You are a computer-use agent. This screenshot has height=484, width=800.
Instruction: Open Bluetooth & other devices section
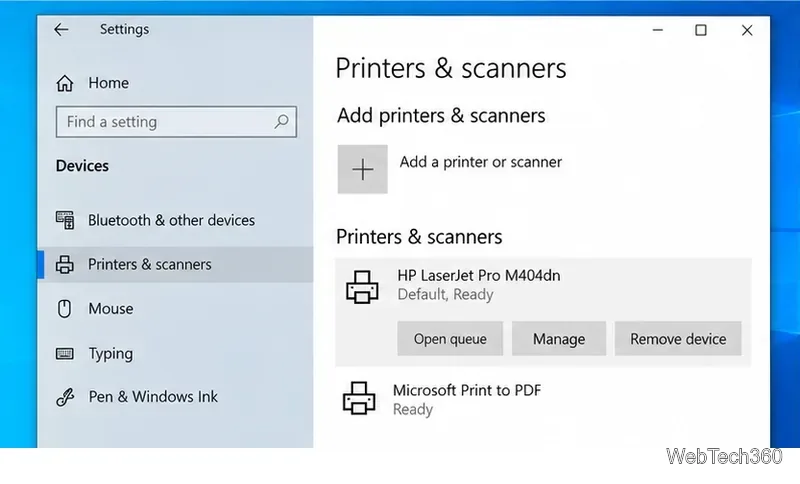(x=171, y=220)
